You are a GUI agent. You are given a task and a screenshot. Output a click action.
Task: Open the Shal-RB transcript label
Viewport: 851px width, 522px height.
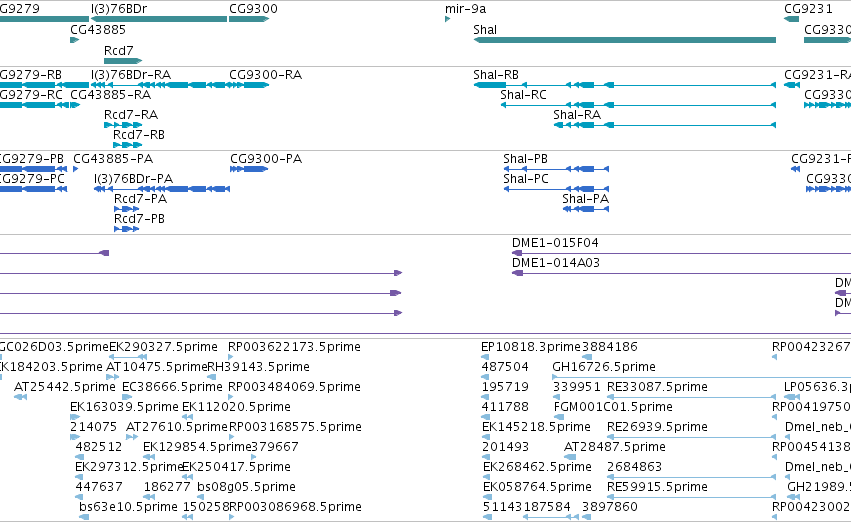[496, 74]
